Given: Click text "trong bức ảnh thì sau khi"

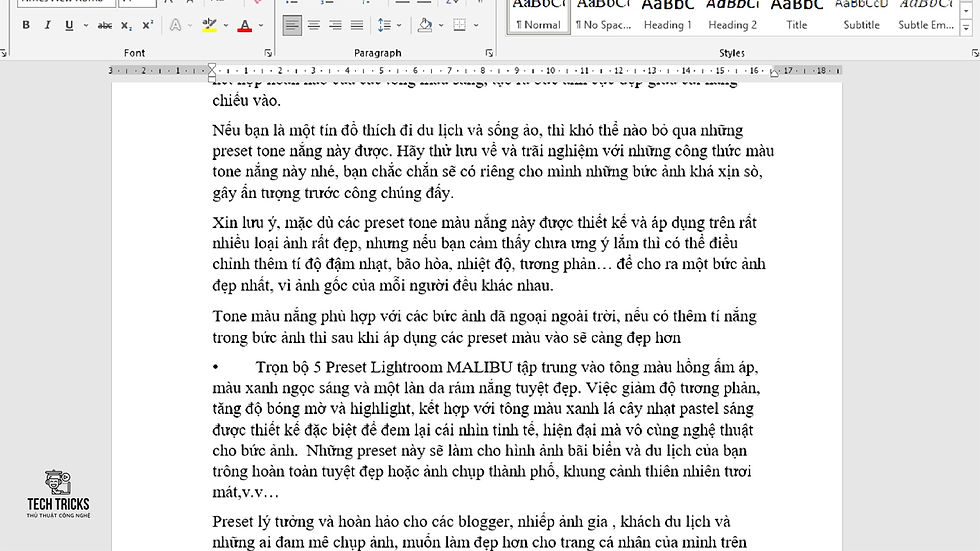Looking at the screenshot, I should tap(295, 338).
